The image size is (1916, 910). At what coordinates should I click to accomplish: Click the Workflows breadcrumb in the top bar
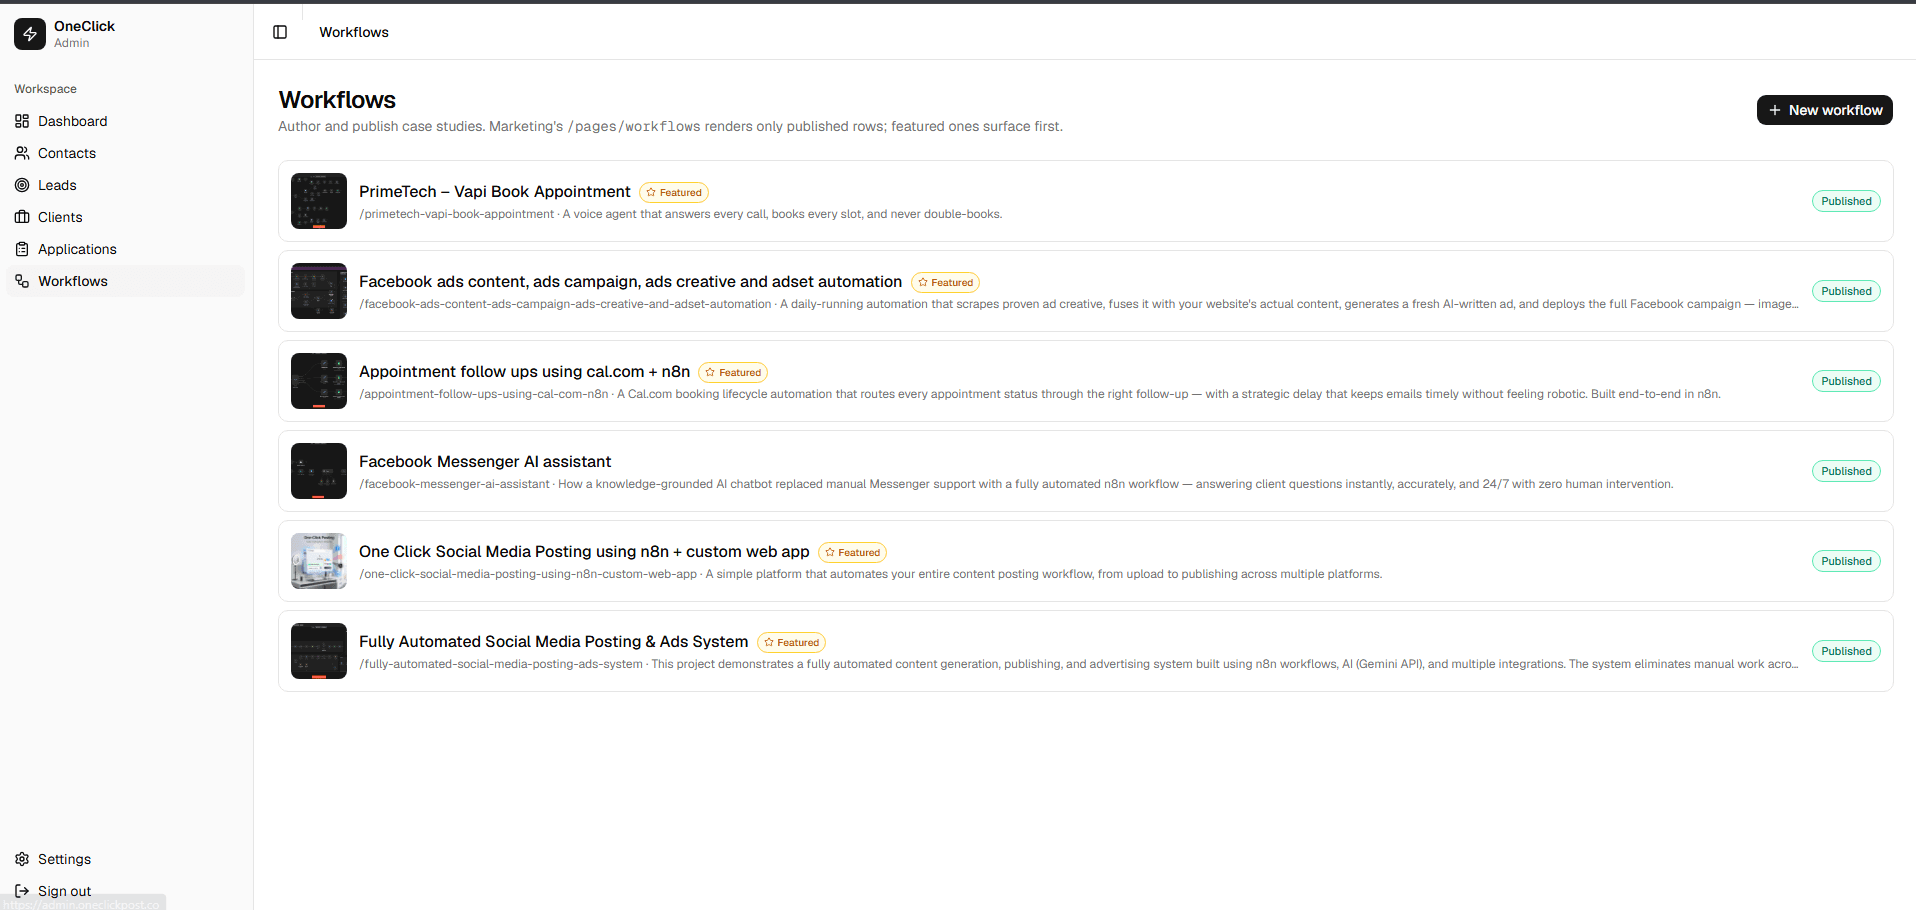click(x=354, y=32)
